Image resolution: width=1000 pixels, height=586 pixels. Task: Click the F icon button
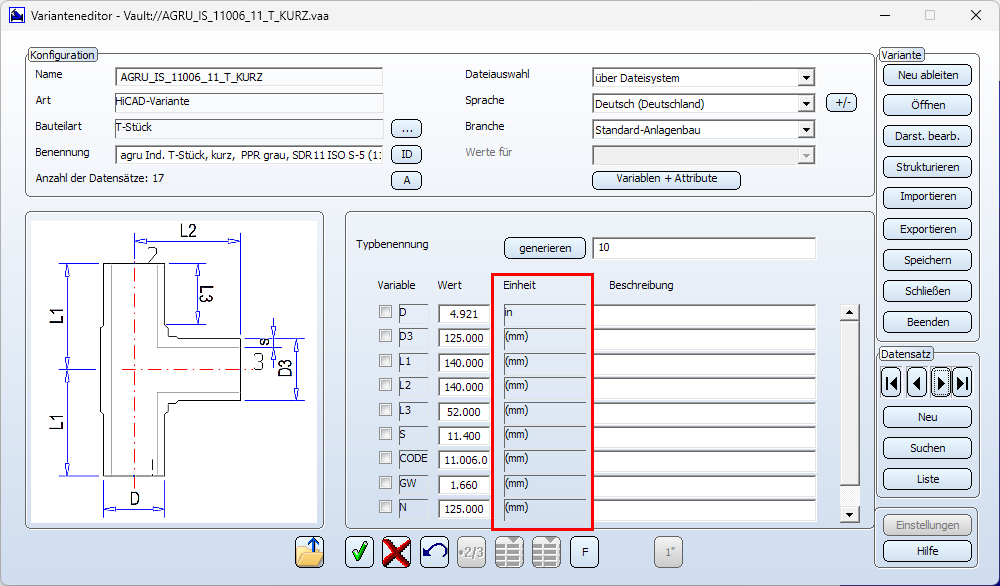(584, 552)
